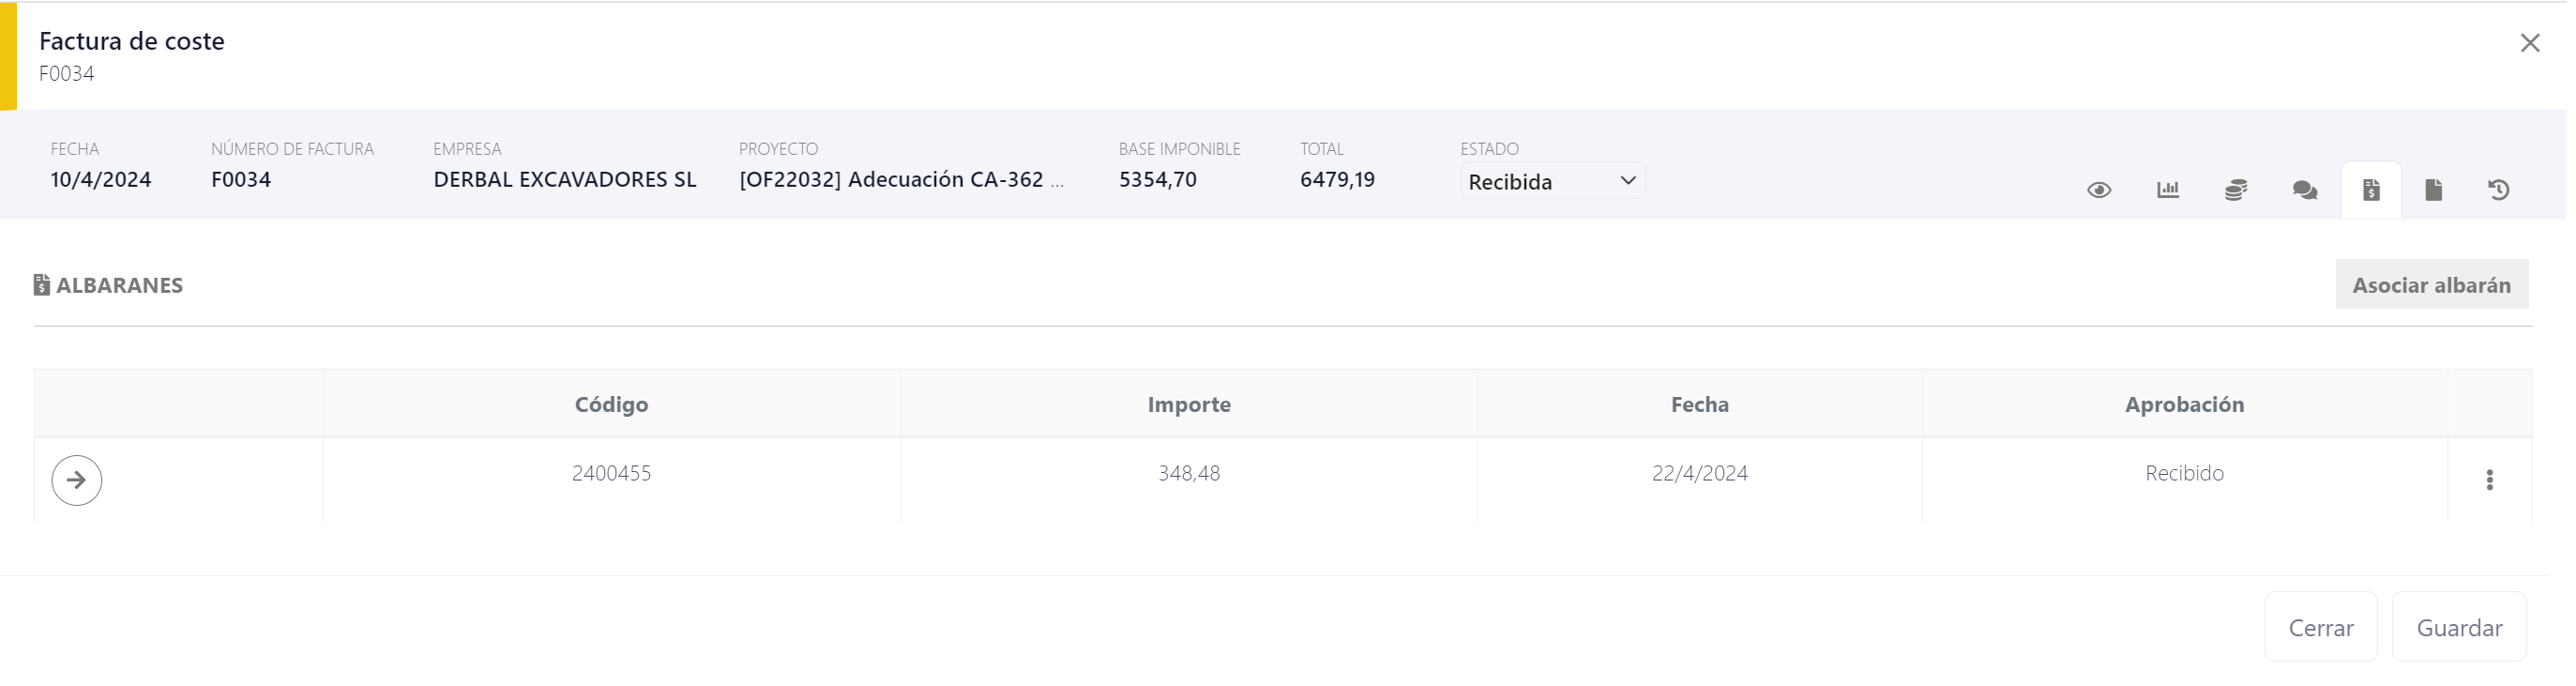Select the albarán code 2400455 cell

tap(611, 473)
